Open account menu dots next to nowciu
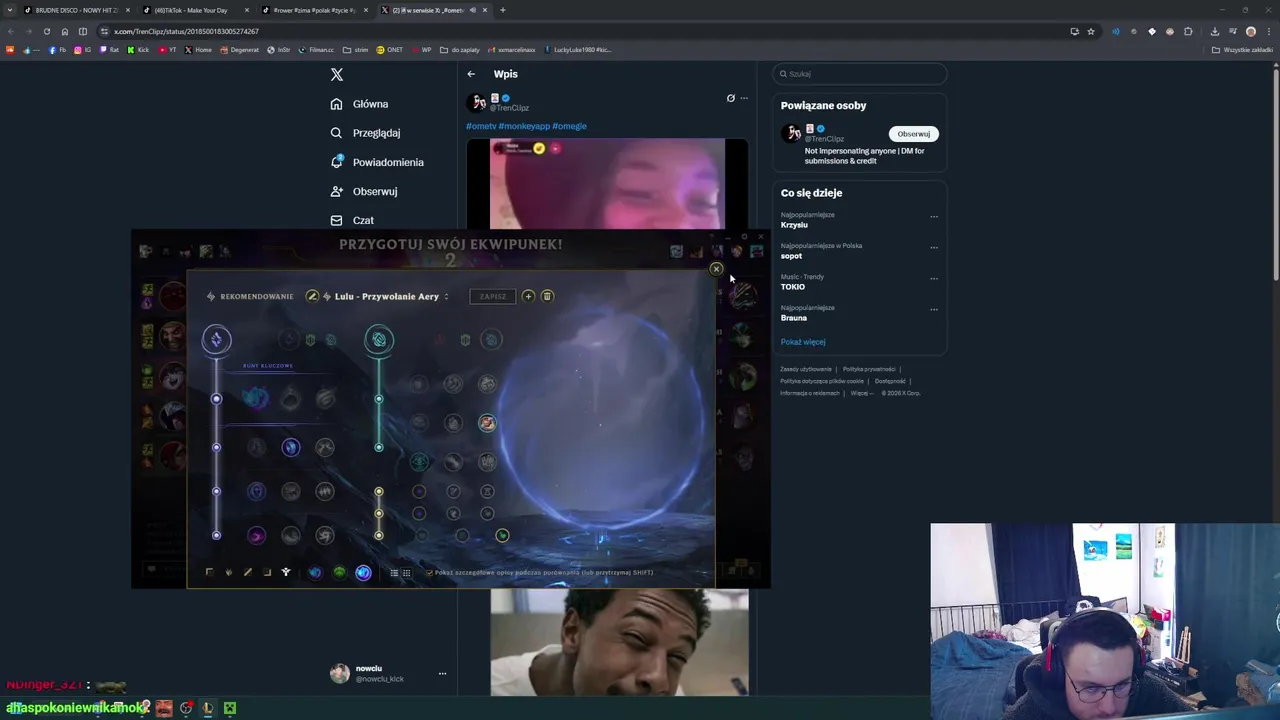Viewport: 1280px width, 720px height. tap(442, 674)
